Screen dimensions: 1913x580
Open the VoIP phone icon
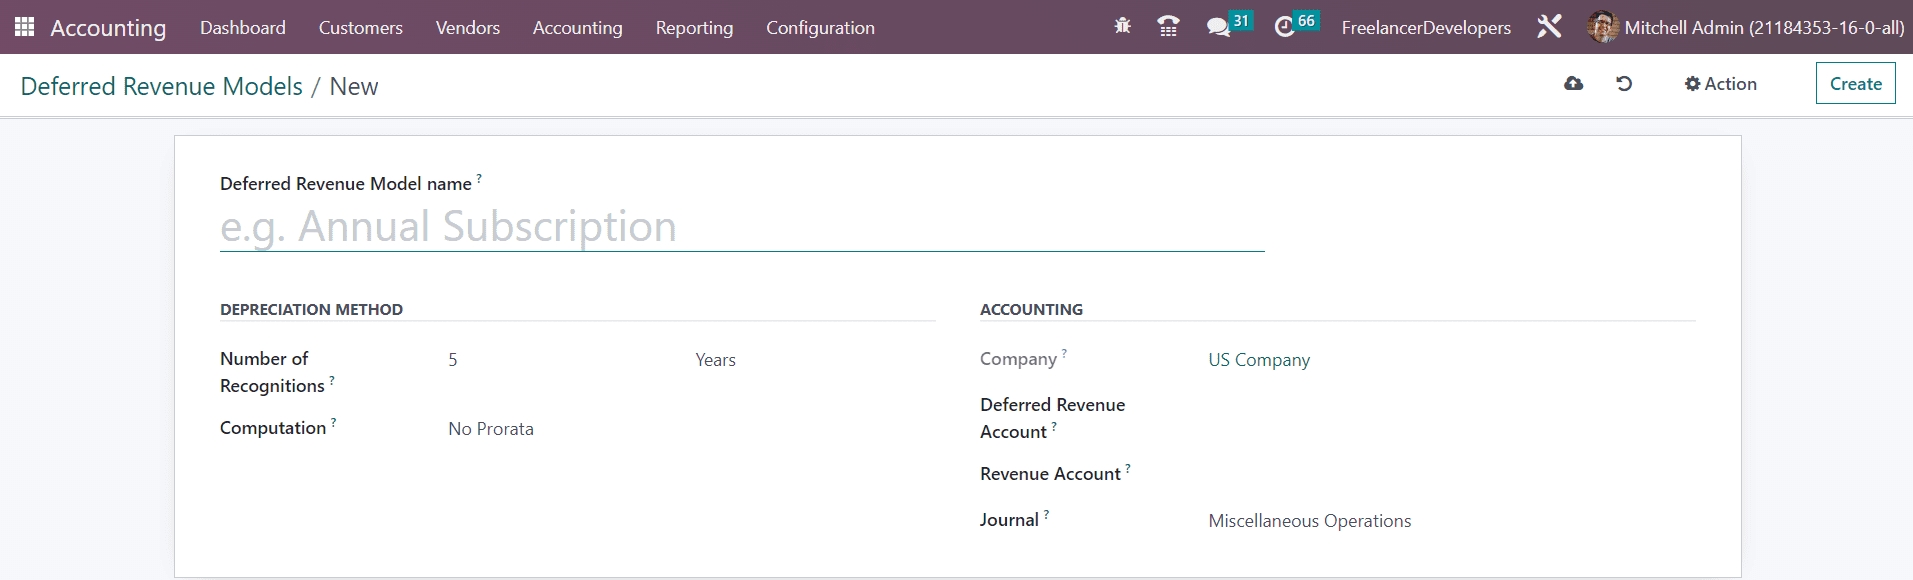point(1167,27)
